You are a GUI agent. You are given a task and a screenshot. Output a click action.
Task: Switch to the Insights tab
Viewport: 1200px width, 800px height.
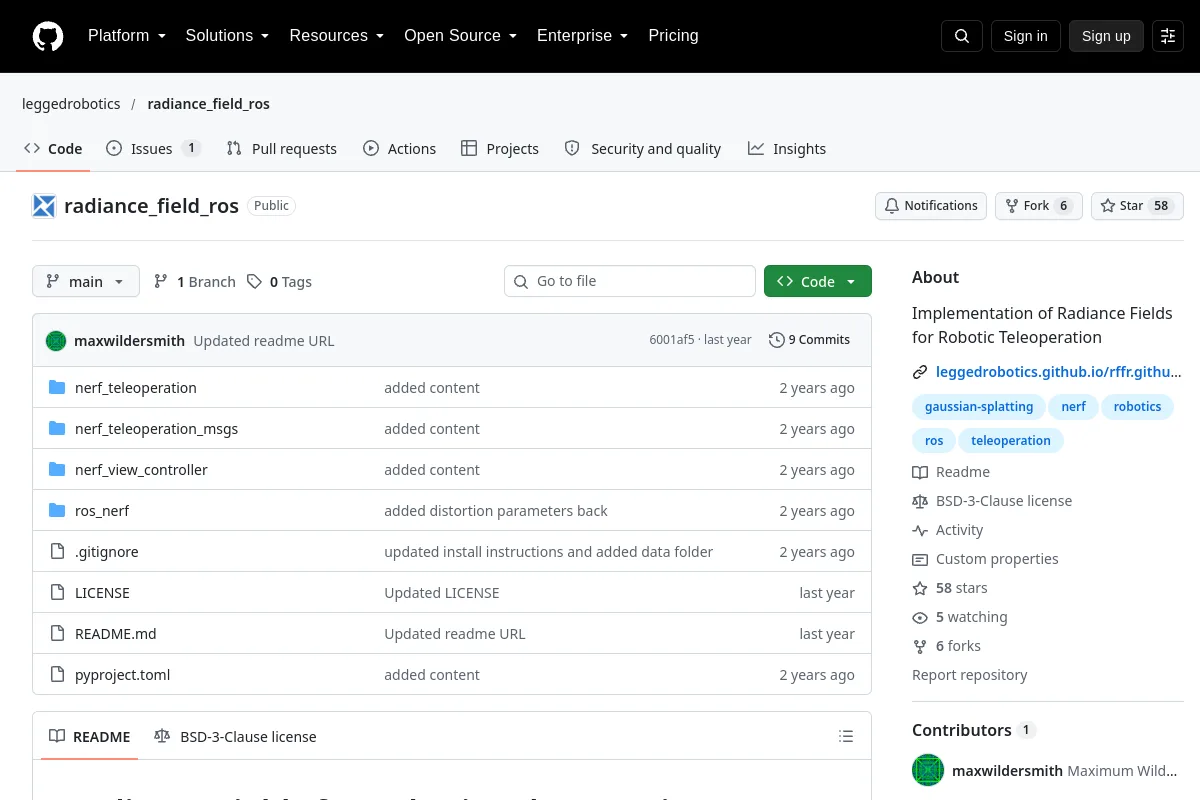pyautogui.click(x=787, y=148)
